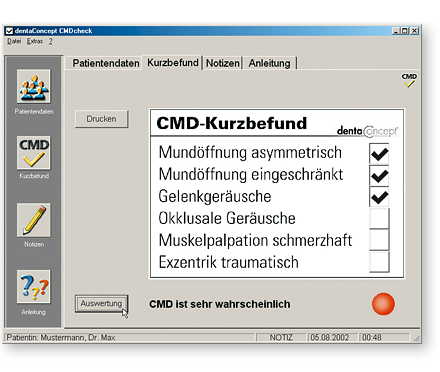Click the 05.08.2002 date in status bar
Screen dimensions: 440x372
coord(330,338)
